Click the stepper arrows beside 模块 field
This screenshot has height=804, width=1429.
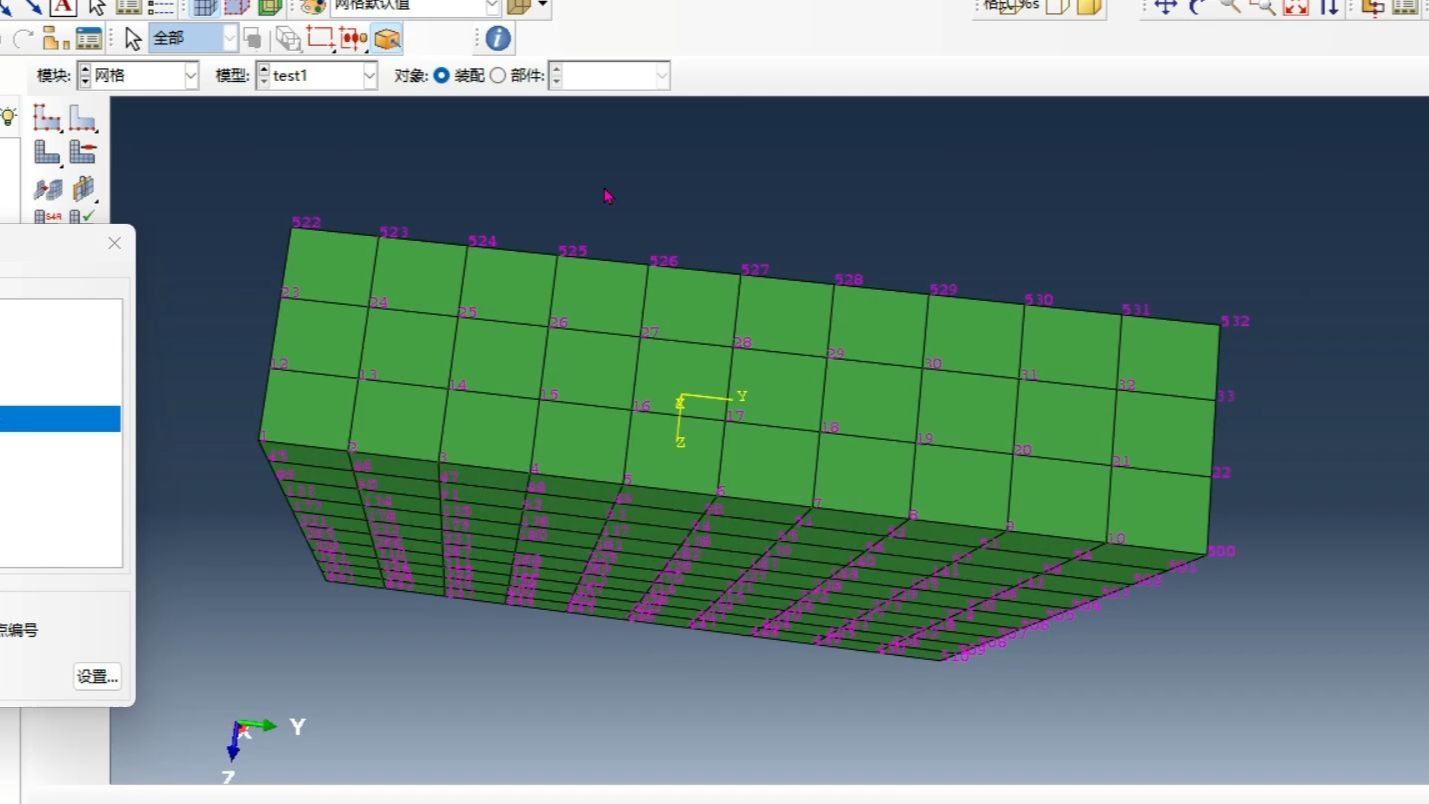84,76
